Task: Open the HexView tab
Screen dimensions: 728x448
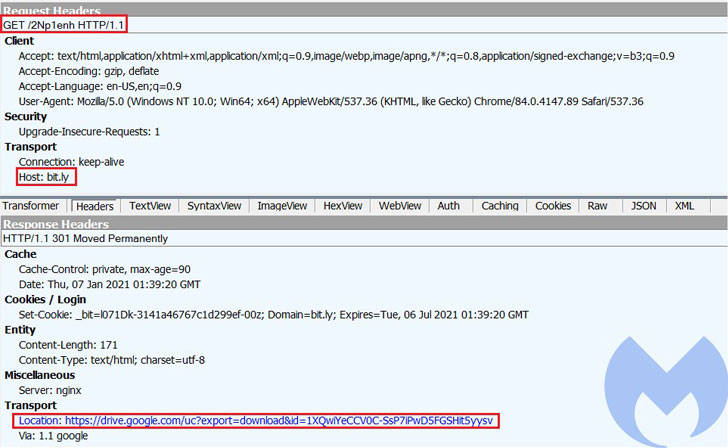Action: (x=343, y=206)
